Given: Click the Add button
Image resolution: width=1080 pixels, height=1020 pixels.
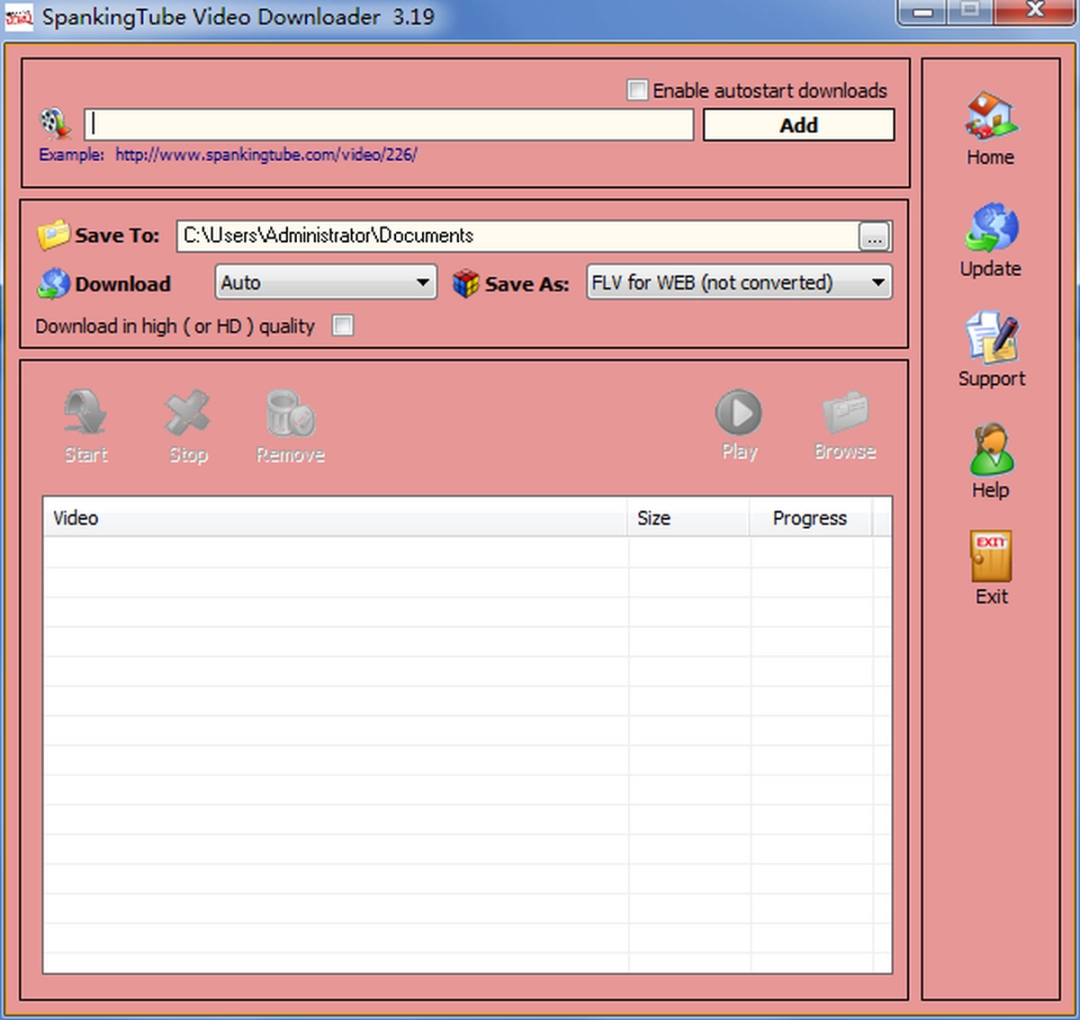Looking at the screenshot, I should (797, 124).
